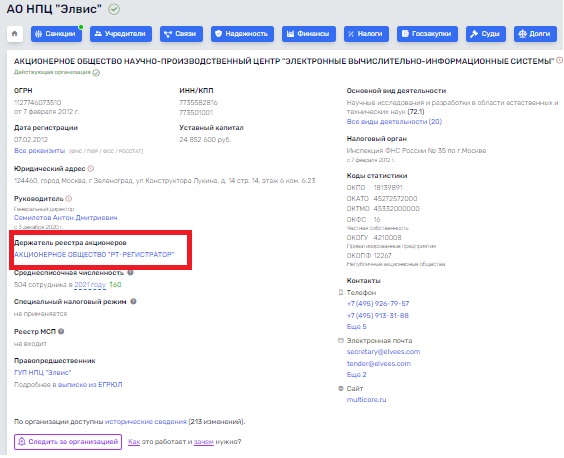Open Семилетов Антон Дмитриевич profile link
The height and width of the screenshot is (458, 564).
point(65,218)
